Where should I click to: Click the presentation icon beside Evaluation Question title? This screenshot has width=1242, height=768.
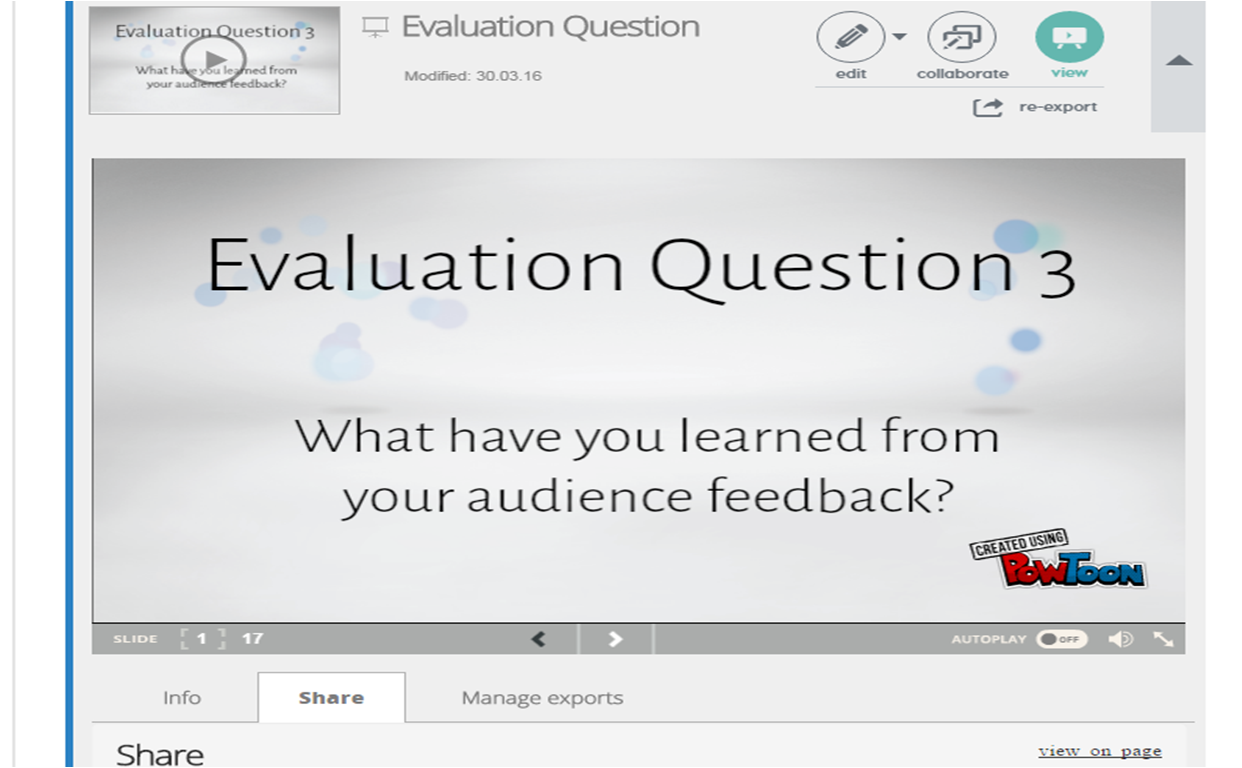pyautogui.click(x=375, y=28)
